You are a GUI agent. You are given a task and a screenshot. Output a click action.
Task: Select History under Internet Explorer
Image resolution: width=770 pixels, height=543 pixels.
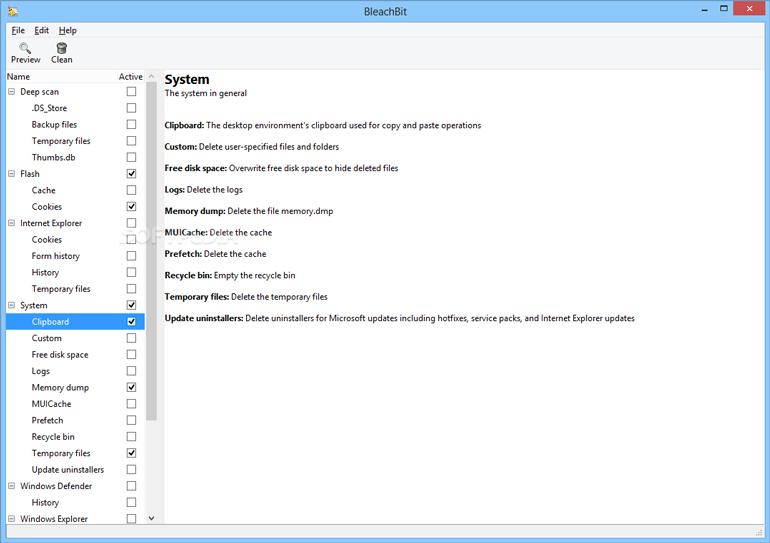pyautogui.click(x=45, y=272)
